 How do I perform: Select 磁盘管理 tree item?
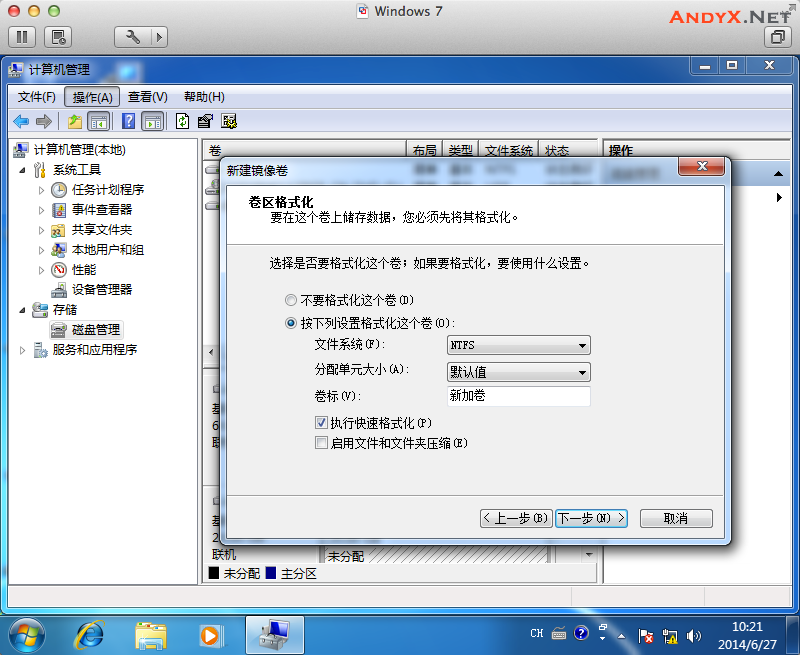[96, 330]
